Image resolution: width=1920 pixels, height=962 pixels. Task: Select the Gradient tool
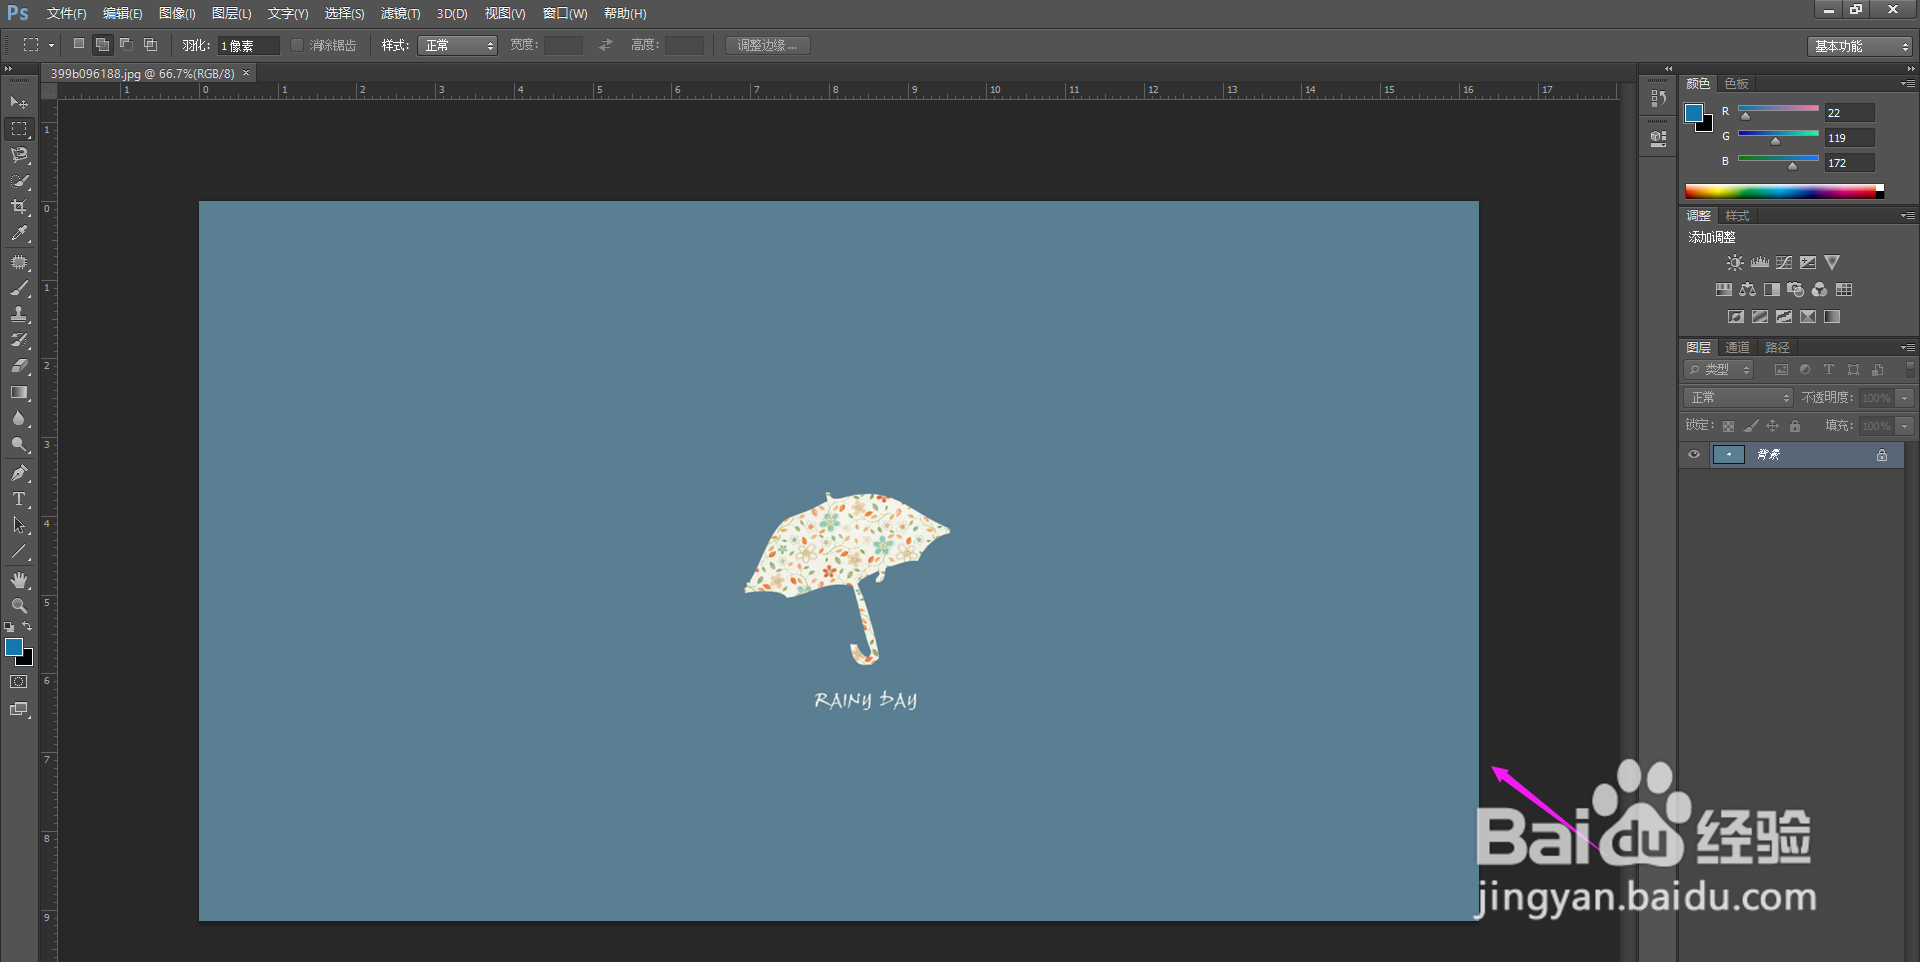(x=19, y=393)
